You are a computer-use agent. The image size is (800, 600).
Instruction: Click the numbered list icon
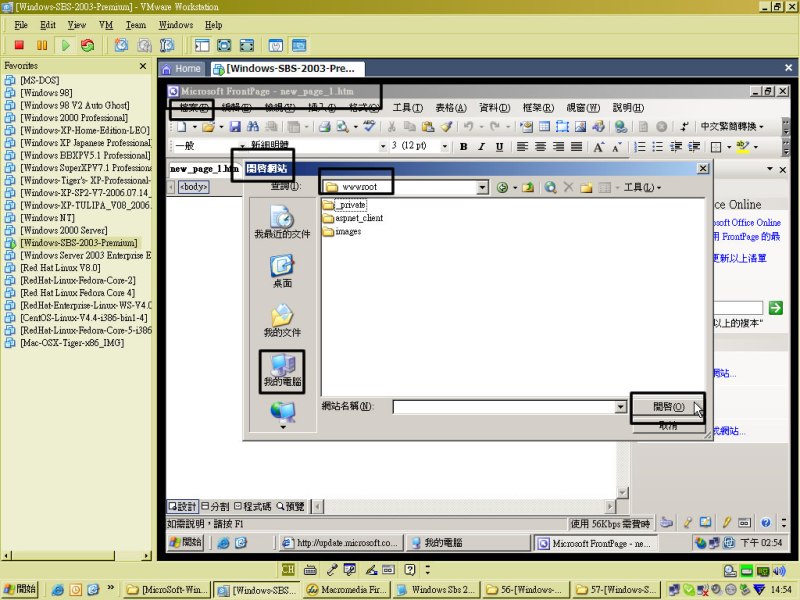[x=639, y=147]
